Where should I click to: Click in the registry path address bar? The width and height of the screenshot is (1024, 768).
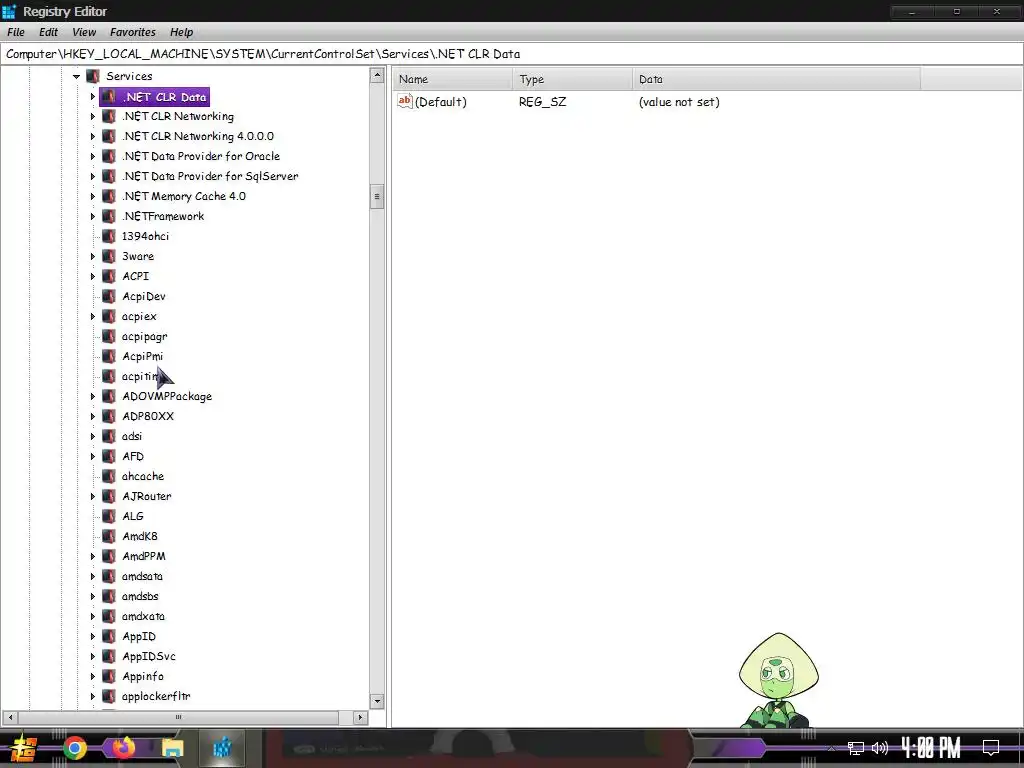point(512,54)
